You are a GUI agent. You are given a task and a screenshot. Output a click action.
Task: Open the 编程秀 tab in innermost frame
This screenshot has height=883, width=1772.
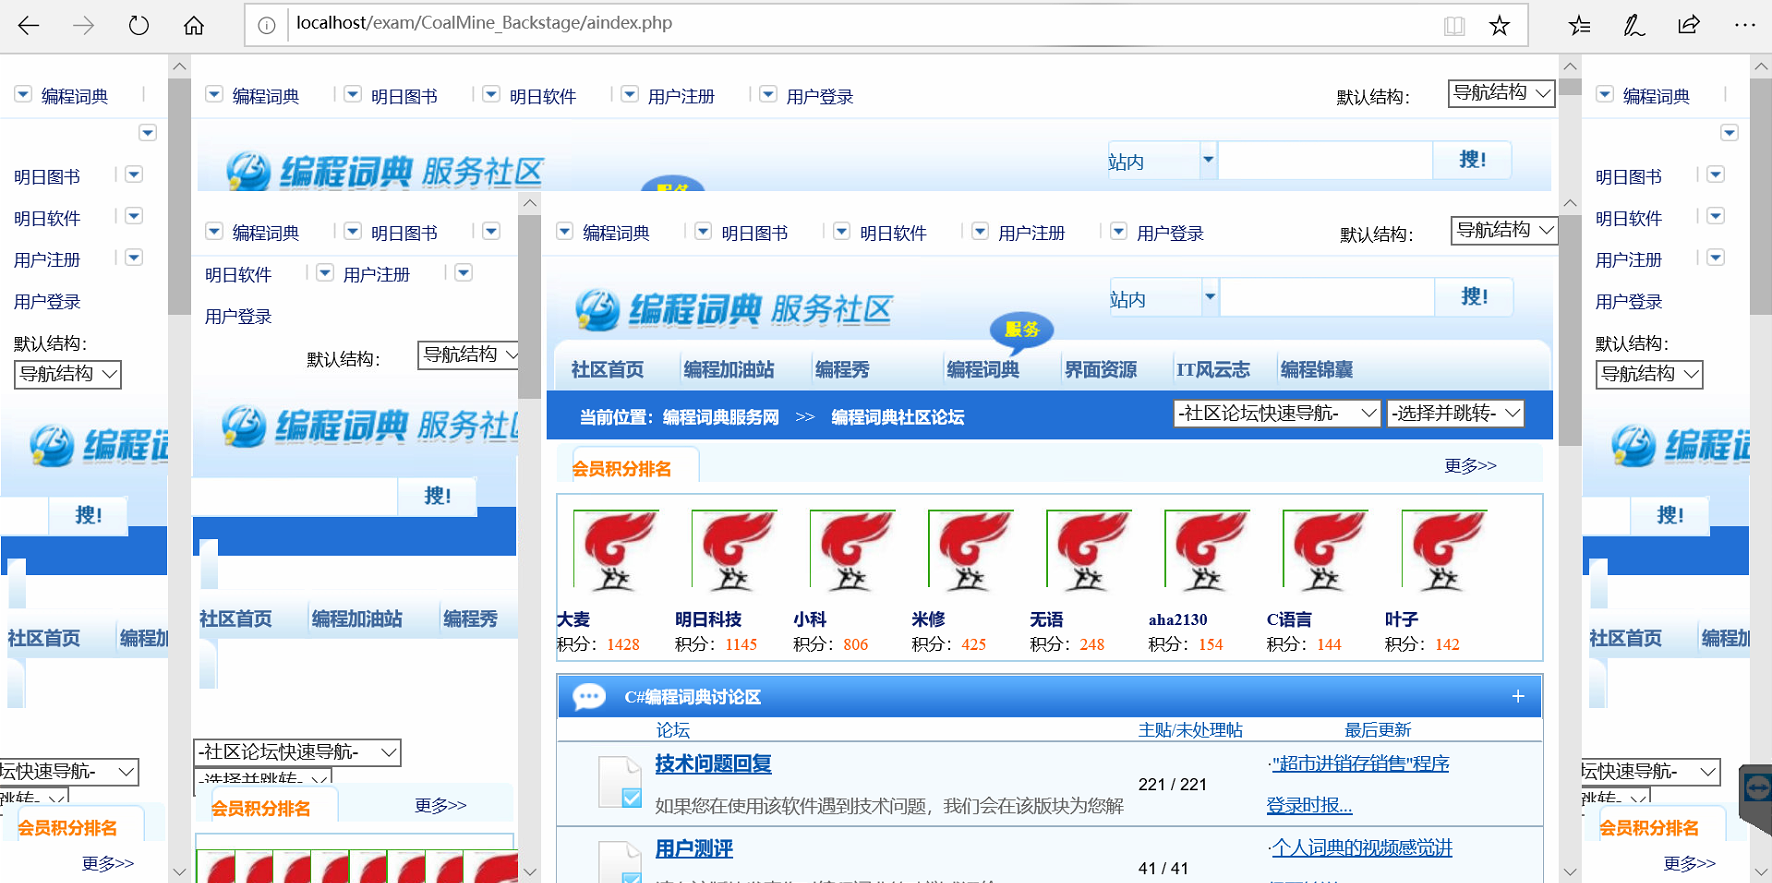(842, 369)
